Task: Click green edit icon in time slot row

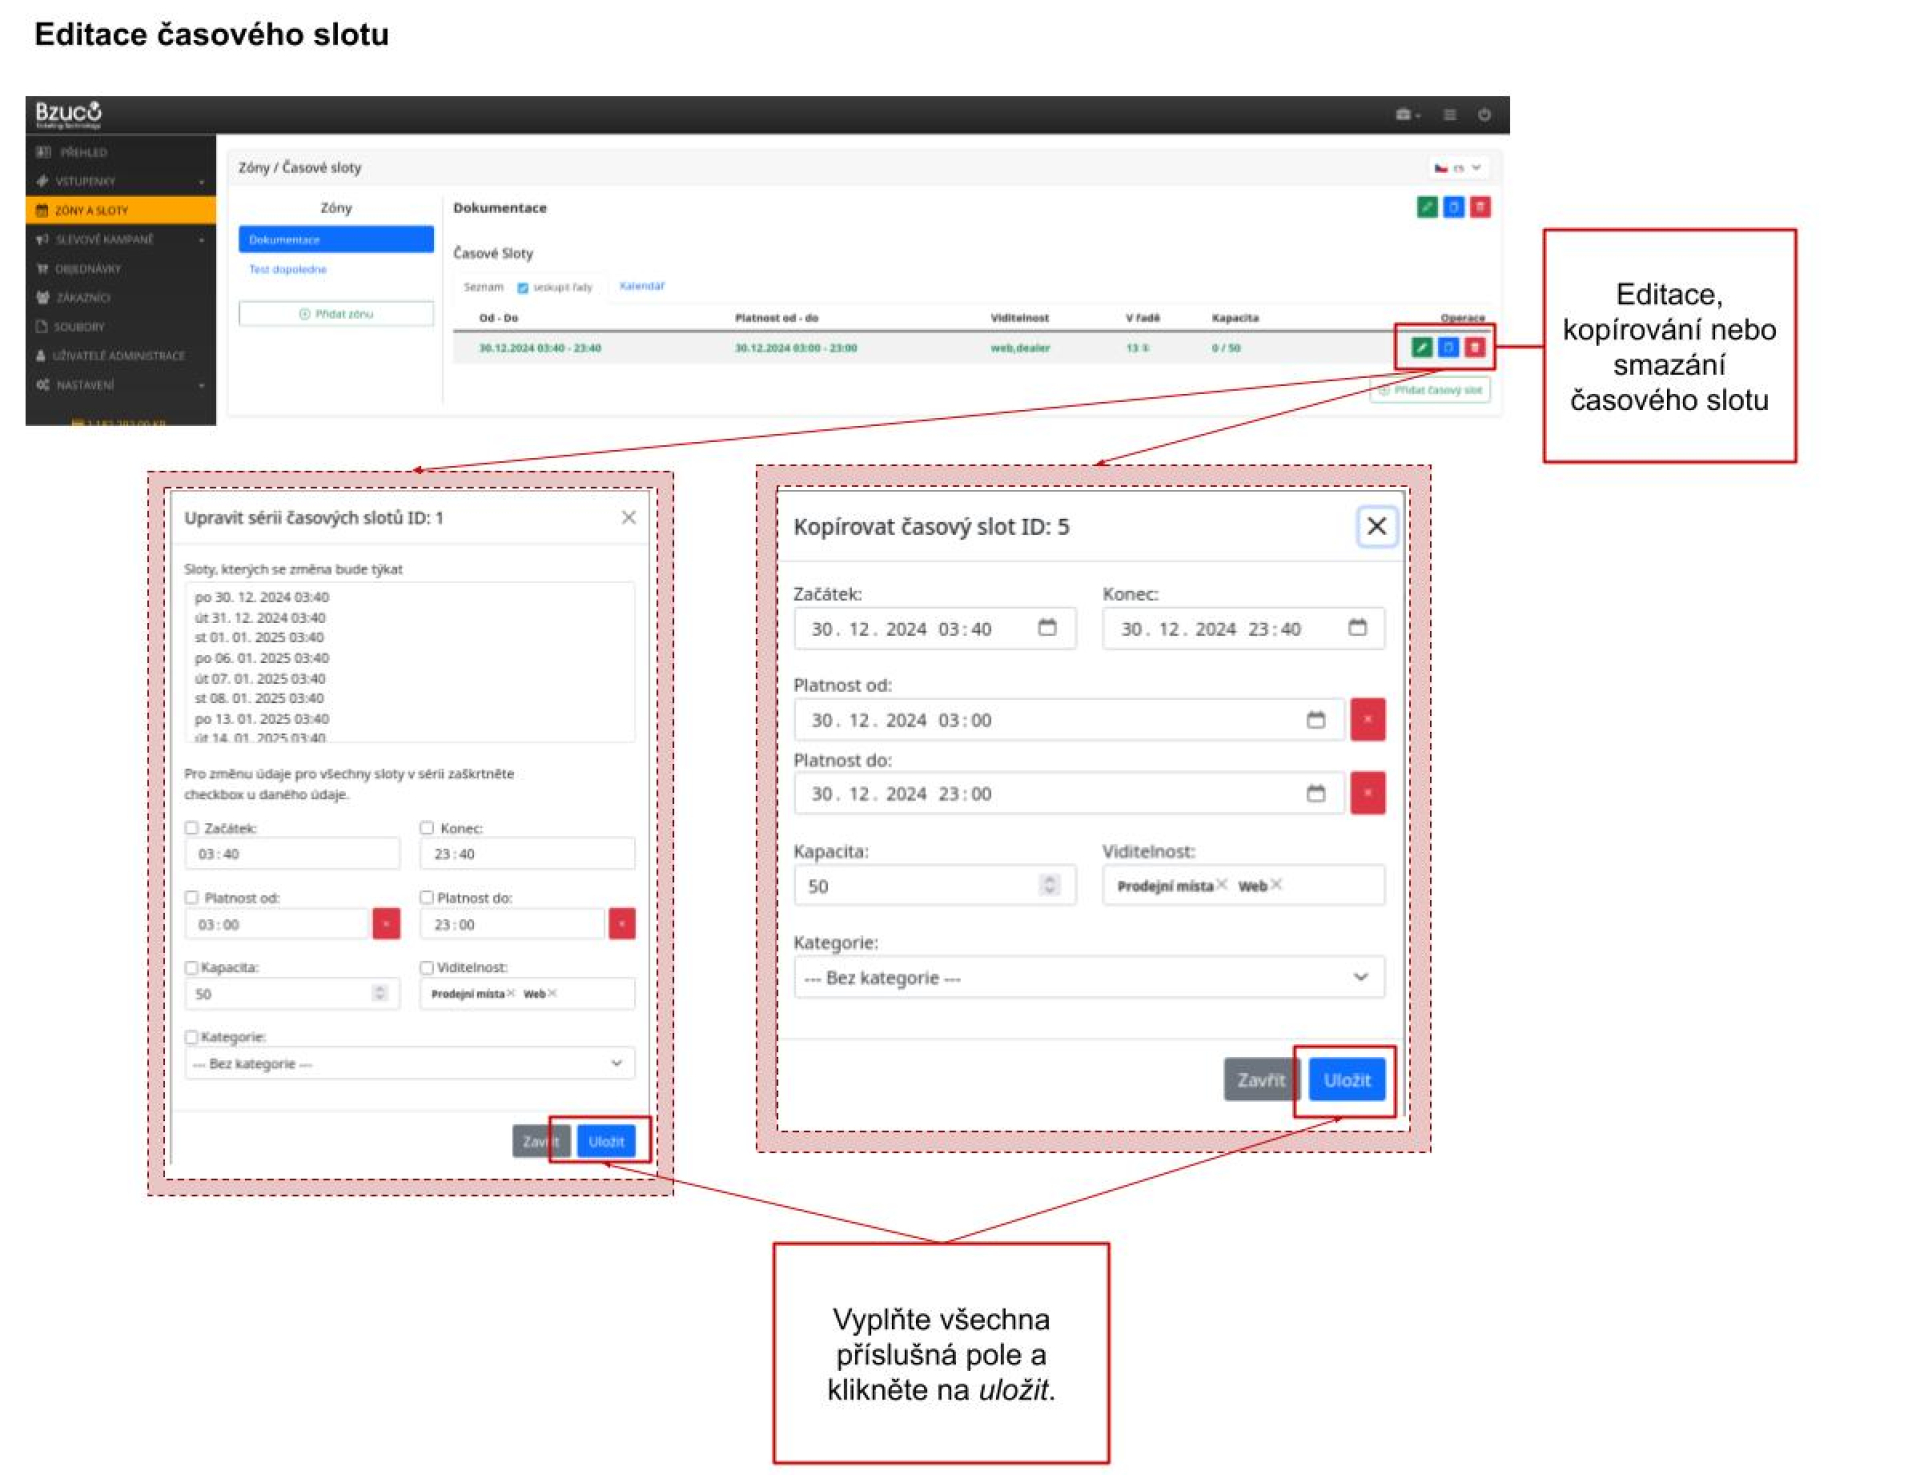Action: click(1421, 347)
